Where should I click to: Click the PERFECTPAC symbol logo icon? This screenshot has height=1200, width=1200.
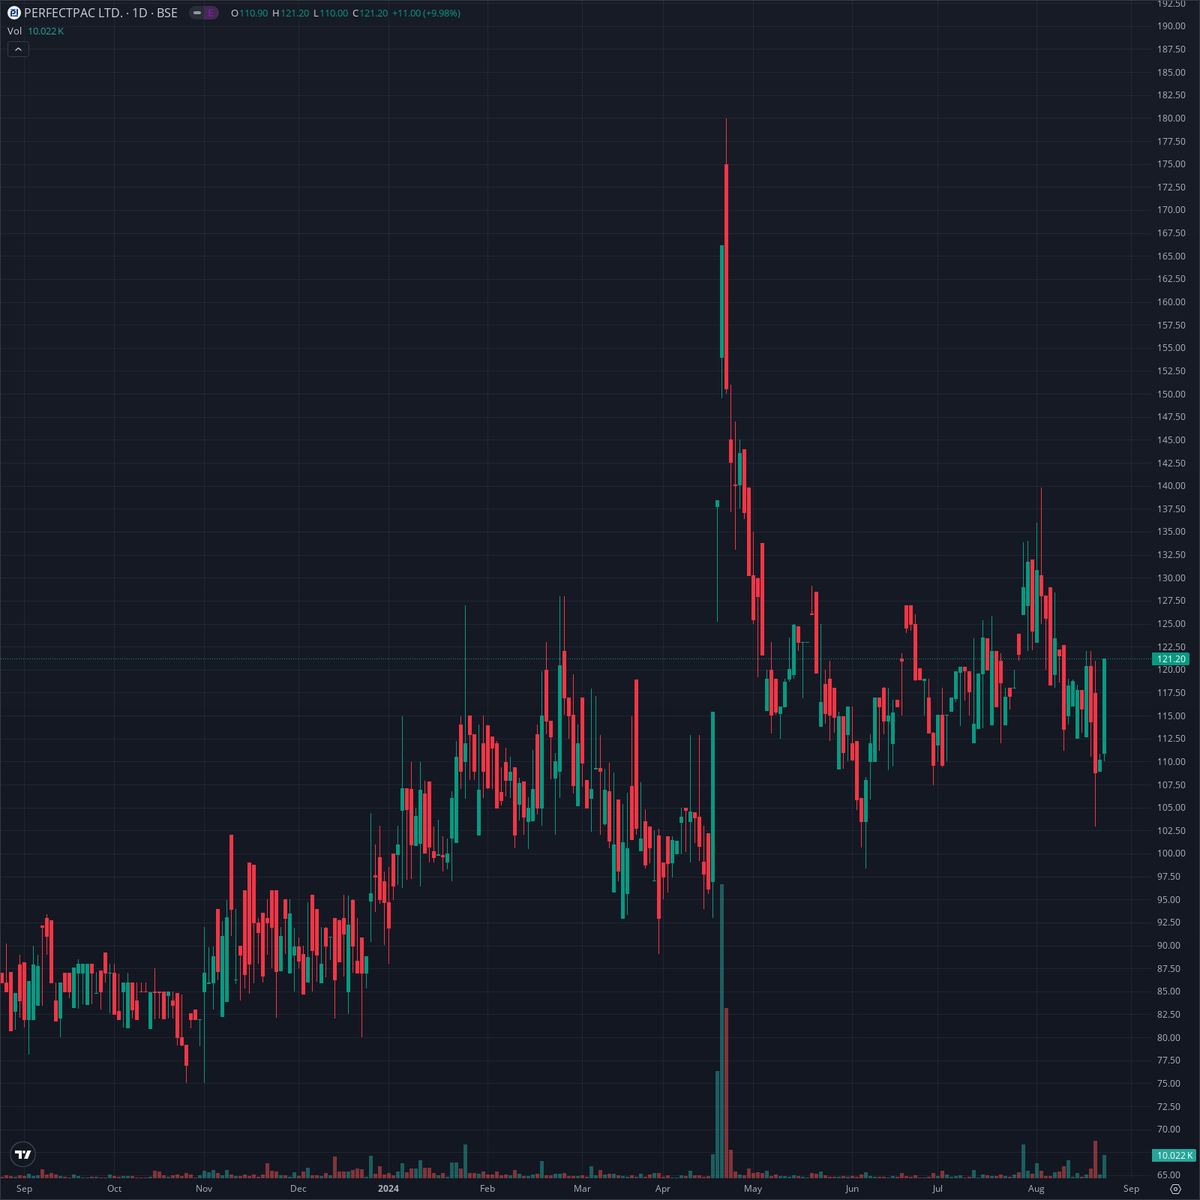(14, 13)
